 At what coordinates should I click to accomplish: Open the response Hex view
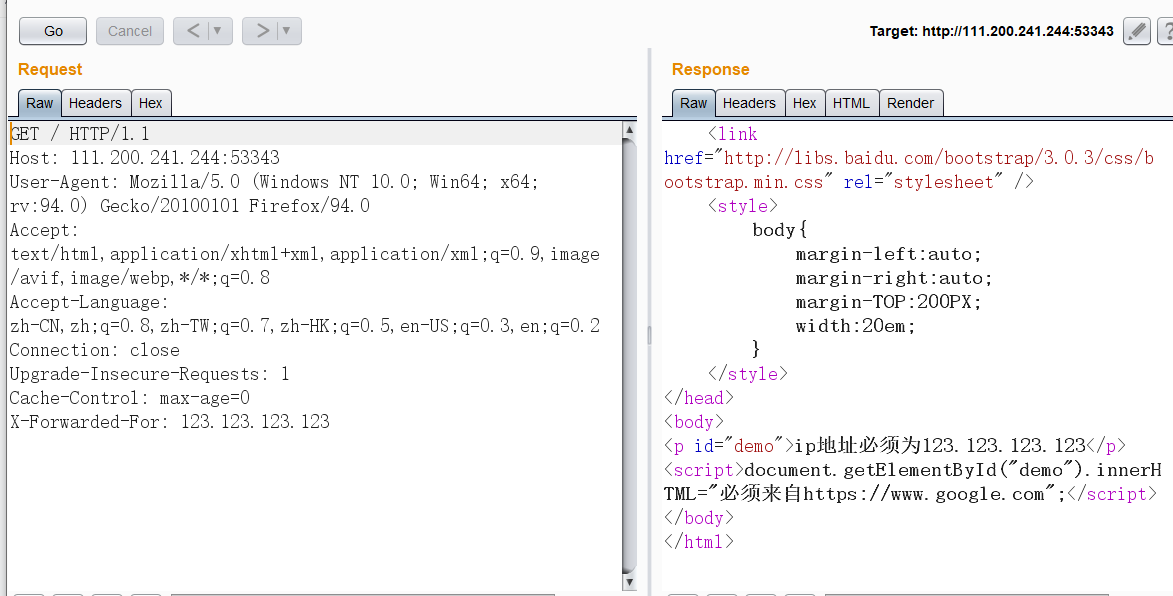(x=805, y=102)
